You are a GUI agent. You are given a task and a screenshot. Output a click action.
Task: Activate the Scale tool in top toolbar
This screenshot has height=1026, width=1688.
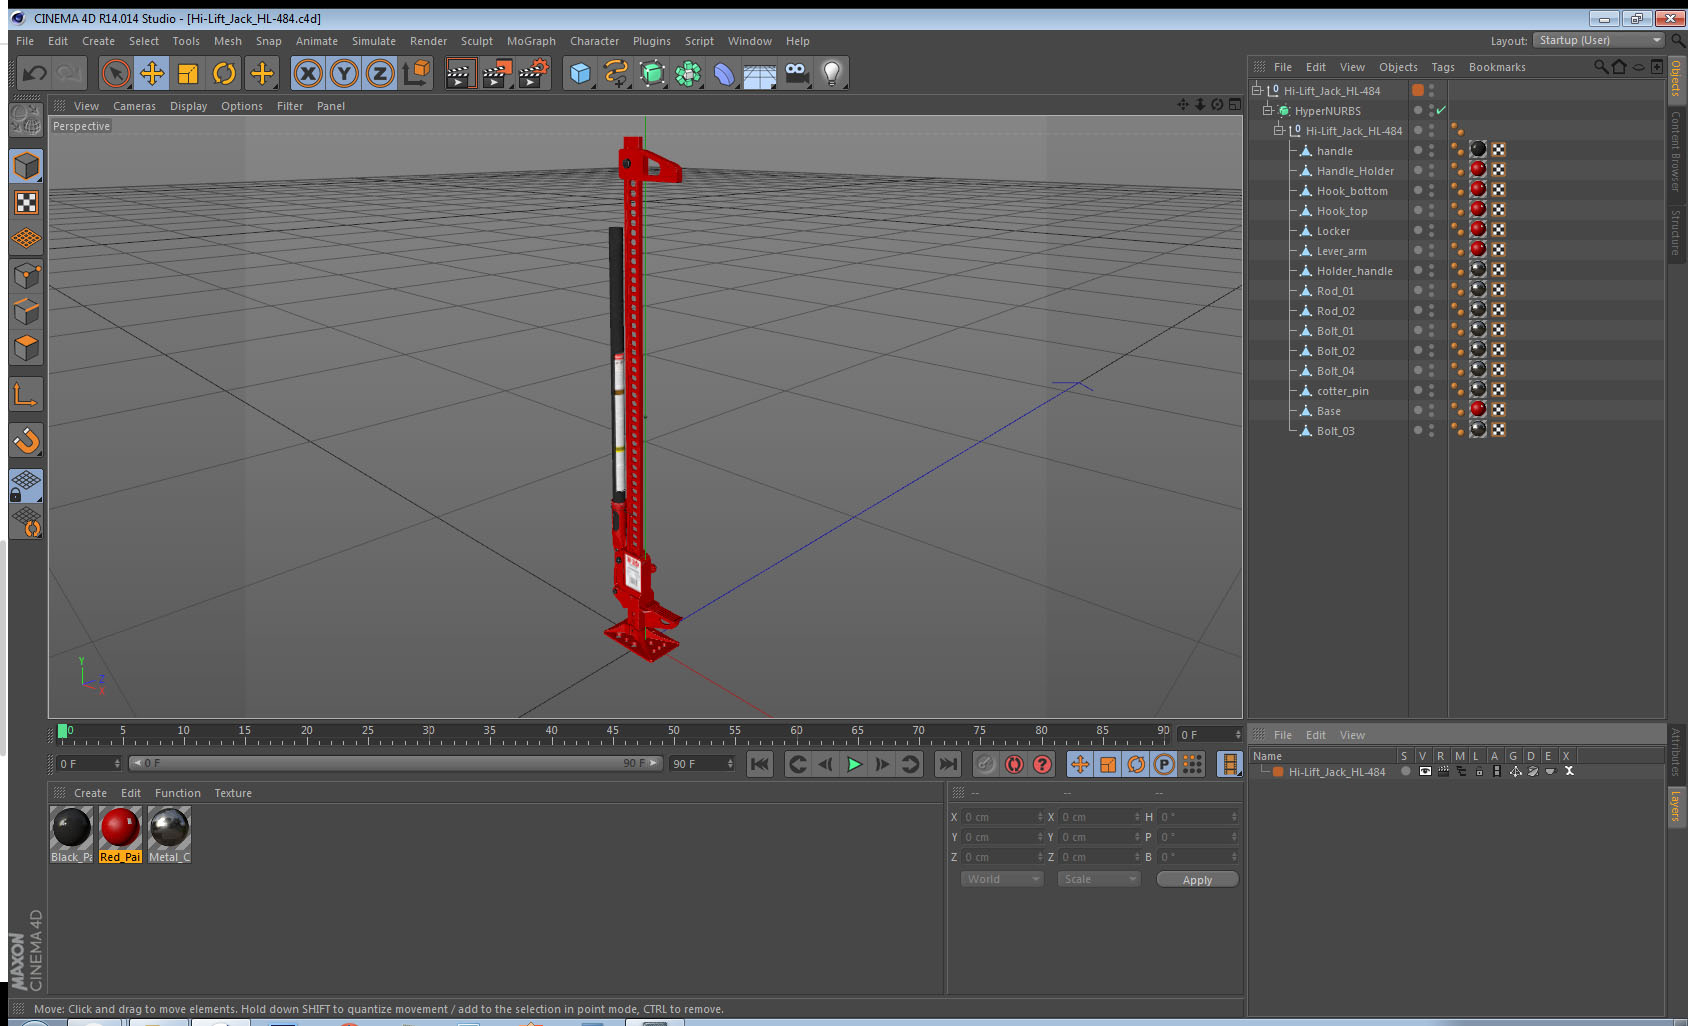click(x=188, y=73)
